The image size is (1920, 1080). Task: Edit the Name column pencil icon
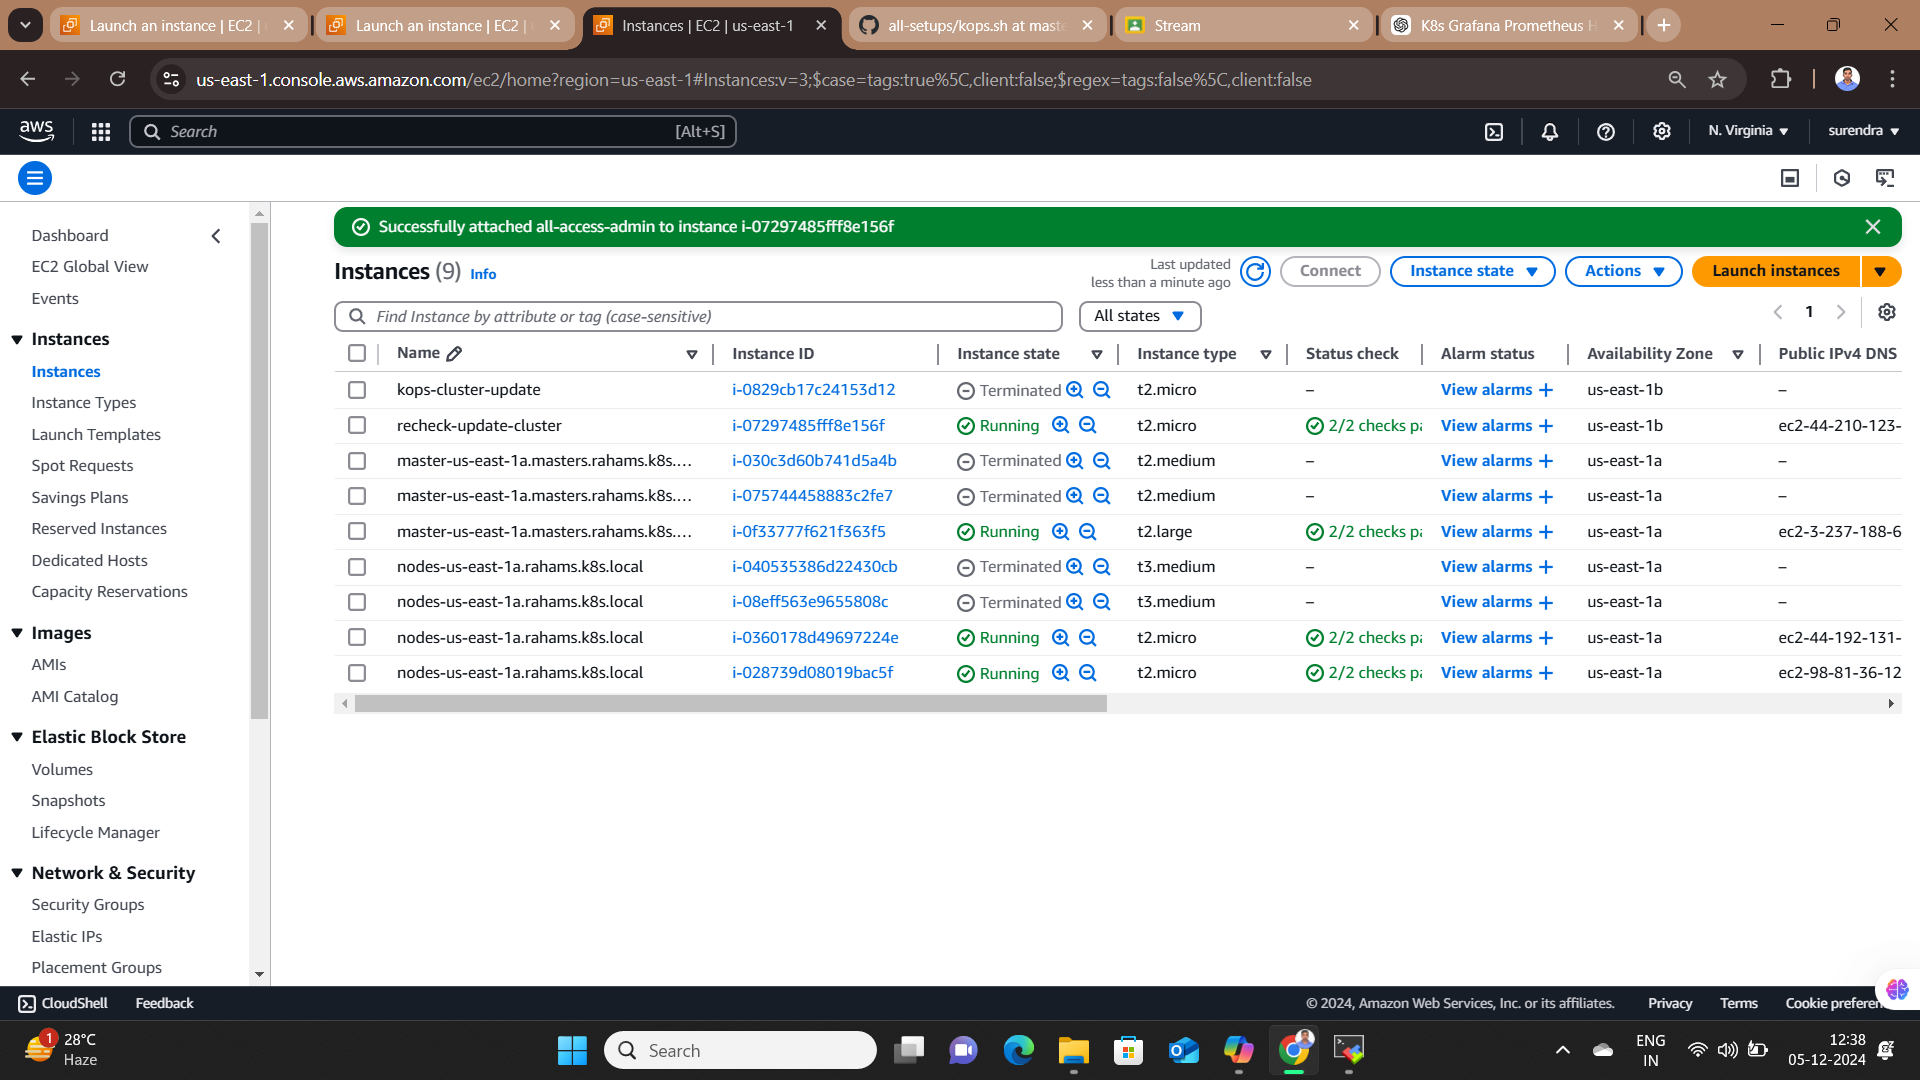pyautogui.click(x=454, y=353)
